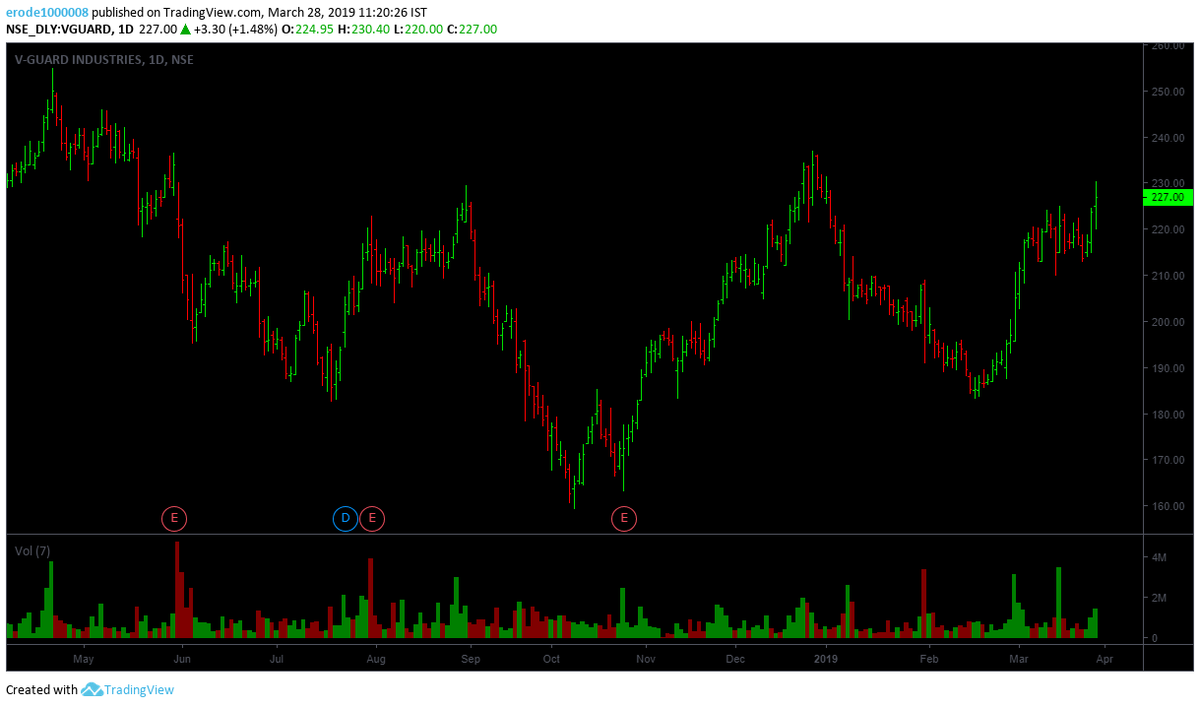Click the Apr label on time axis

point(1103,659)
